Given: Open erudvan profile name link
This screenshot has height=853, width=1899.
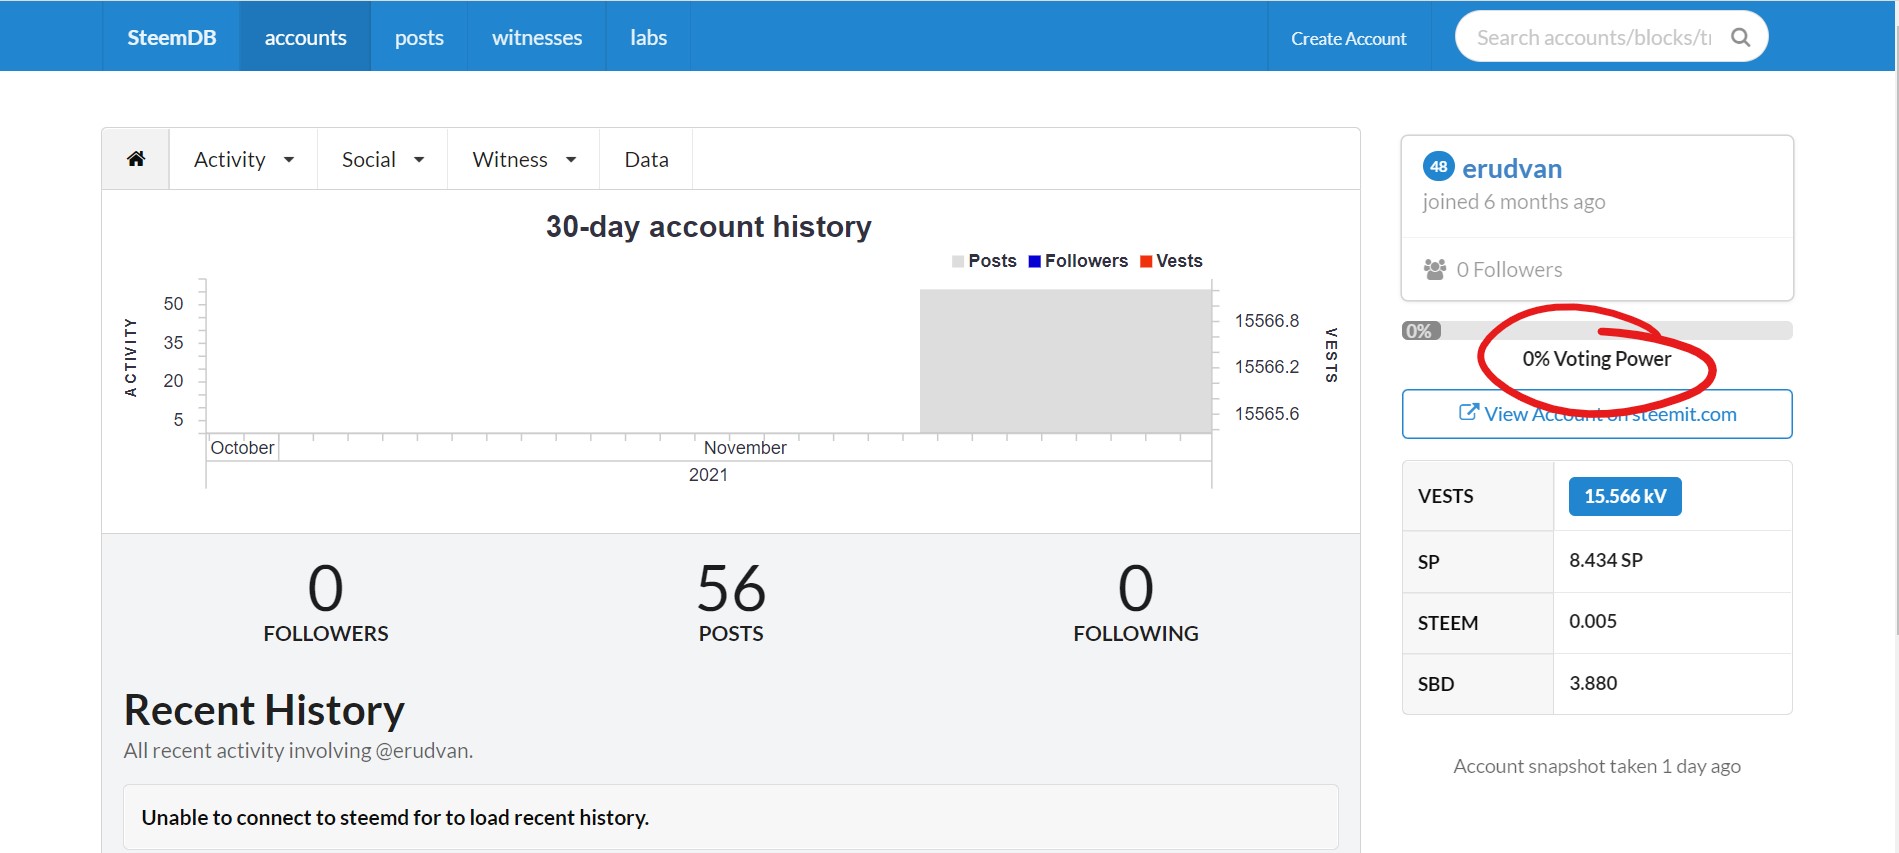Looking at the screenshot, I should (x=1511, y=168).
